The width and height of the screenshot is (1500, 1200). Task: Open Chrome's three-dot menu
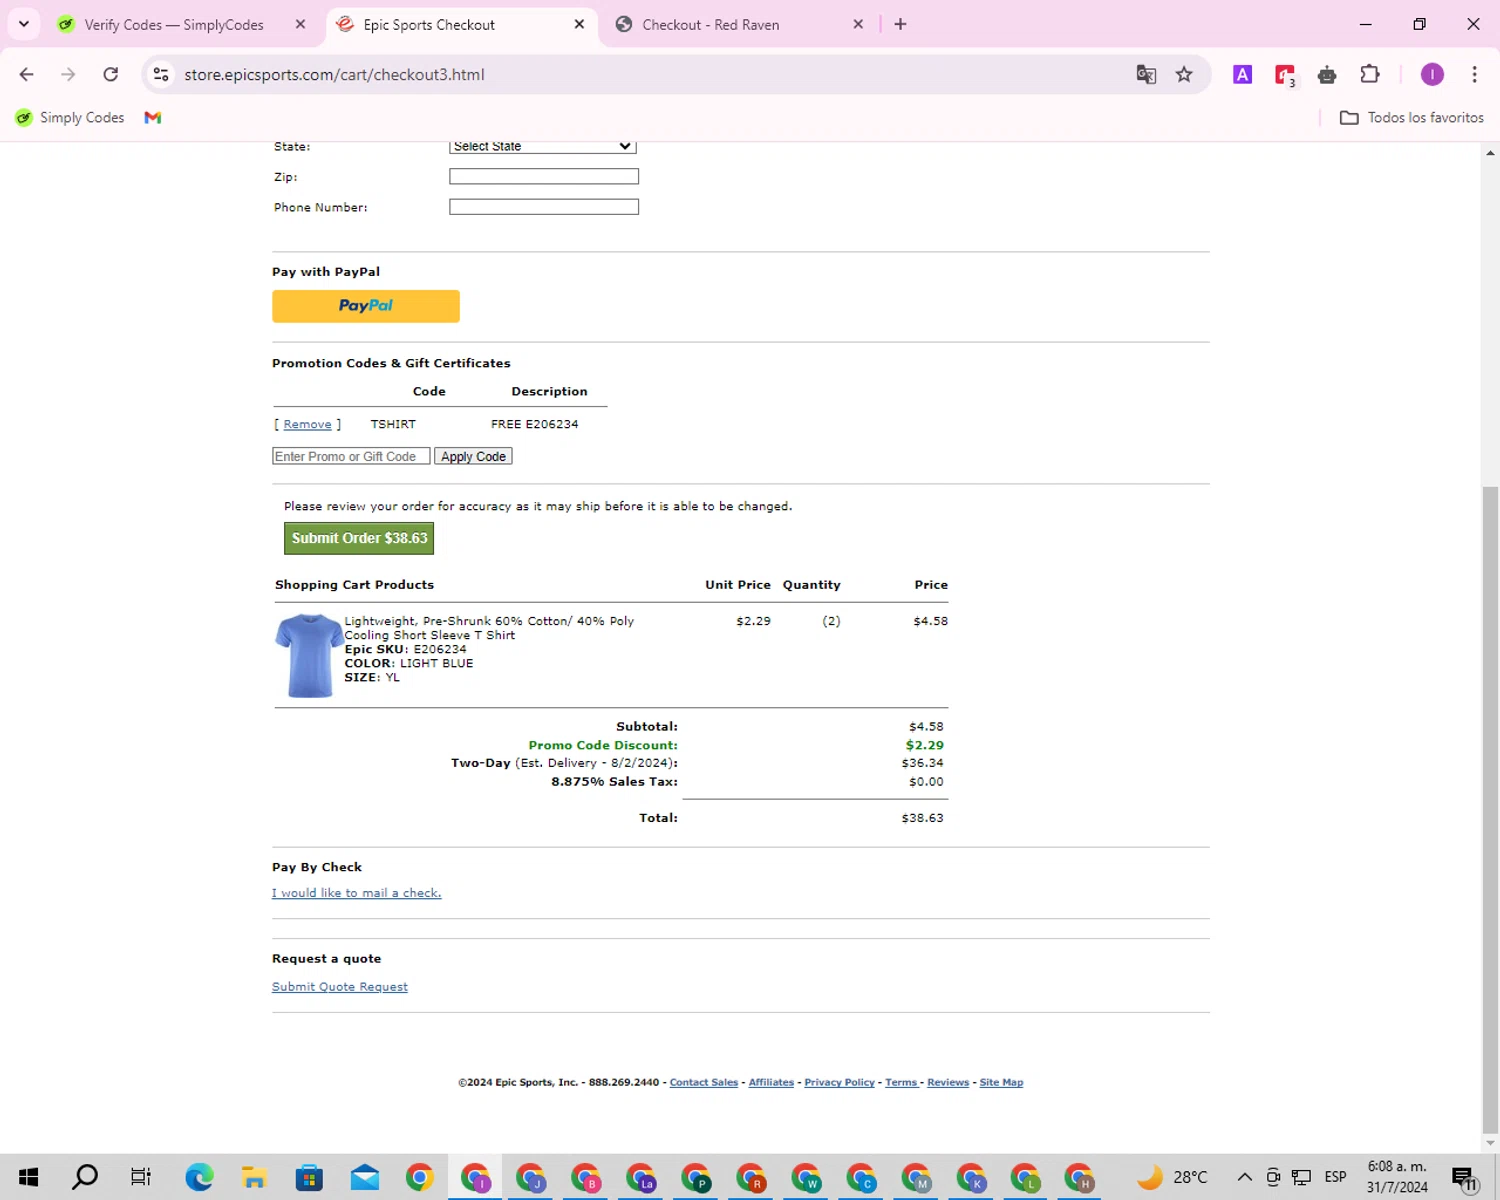pyautogui.click(x=1474, y=75)
